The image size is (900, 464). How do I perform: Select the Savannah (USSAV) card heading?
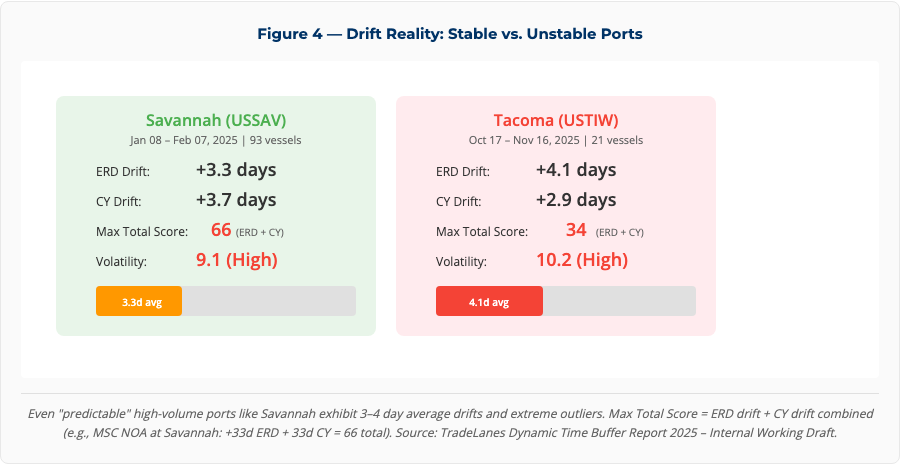pos(215,119)
